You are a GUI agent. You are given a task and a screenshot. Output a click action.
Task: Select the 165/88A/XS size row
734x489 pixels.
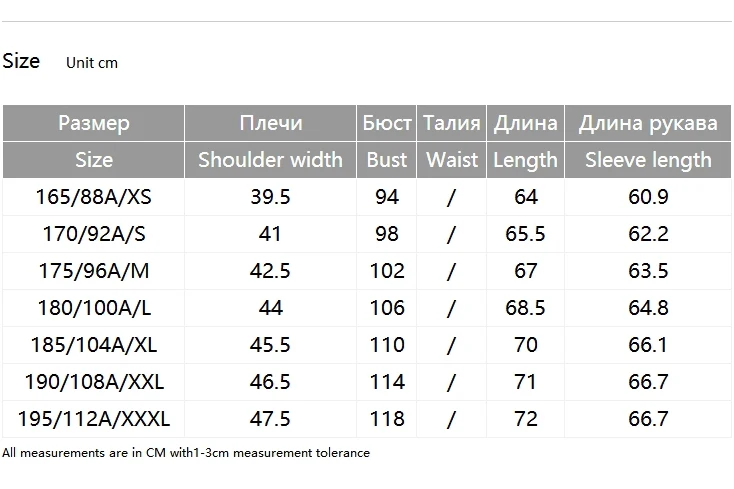pyautogui.click(x=367, y=197)
